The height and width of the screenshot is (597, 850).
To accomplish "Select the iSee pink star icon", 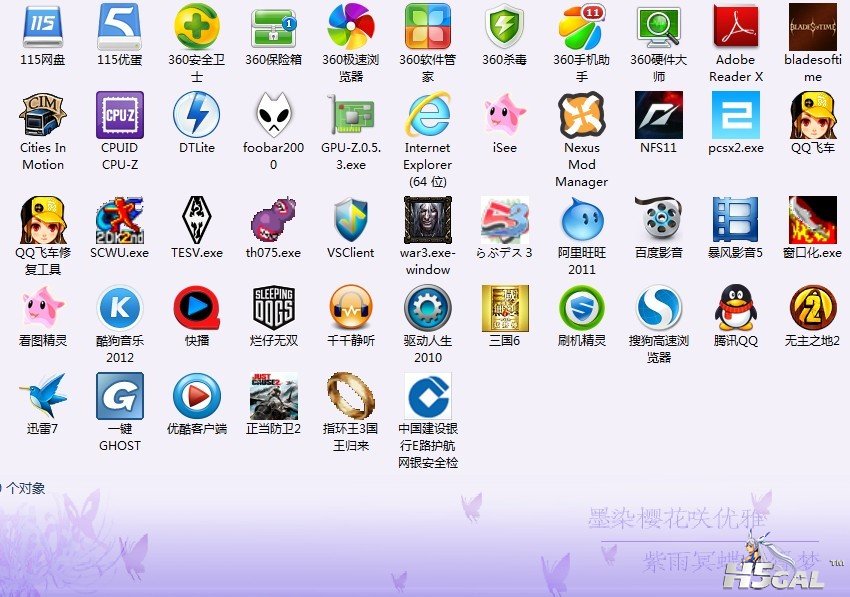I will point(505,114).
